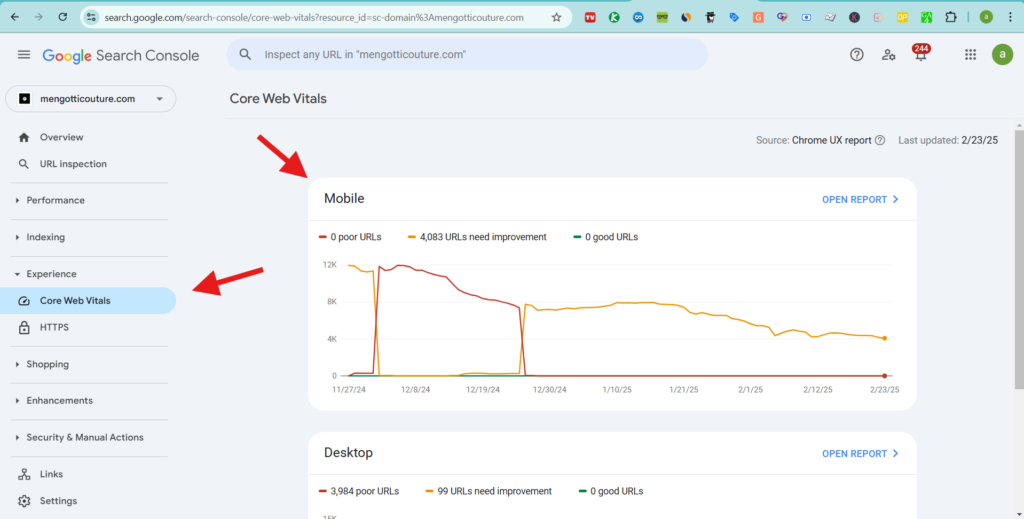Open the main hamburger menu
Viewport: 1024px width, 519px height.
24,55
